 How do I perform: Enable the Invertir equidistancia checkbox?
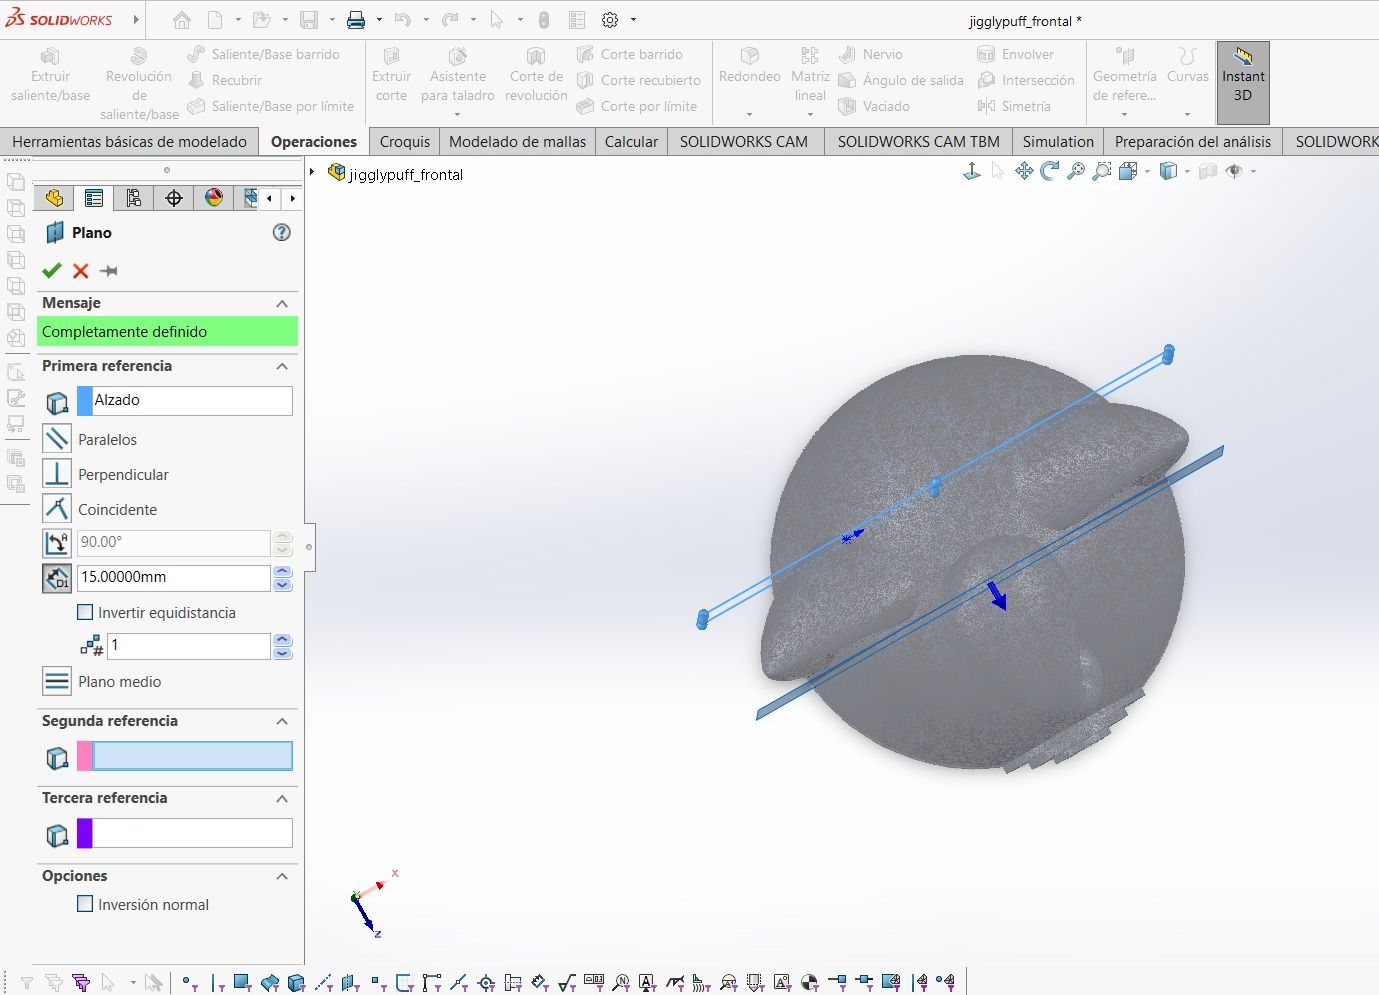coord(85,612)
